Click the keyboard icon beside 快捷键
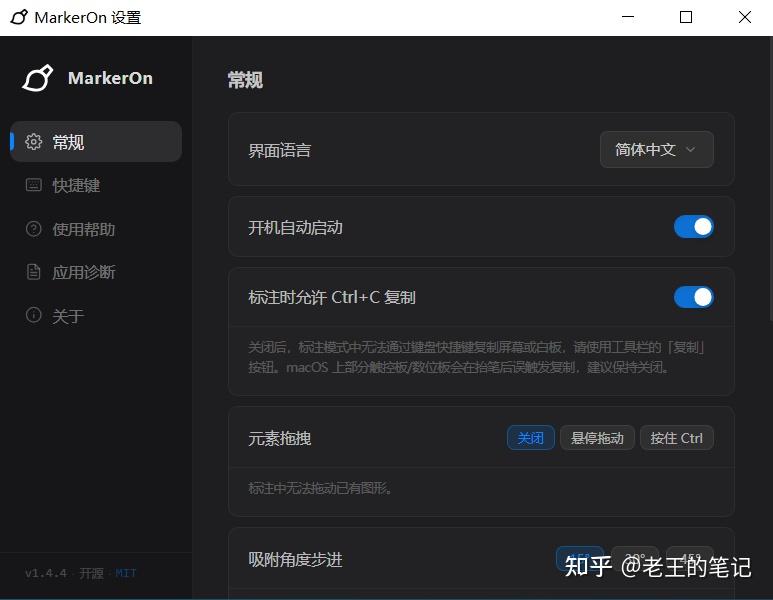This screenshot has height=600, width=773. [x=34, y=185]
